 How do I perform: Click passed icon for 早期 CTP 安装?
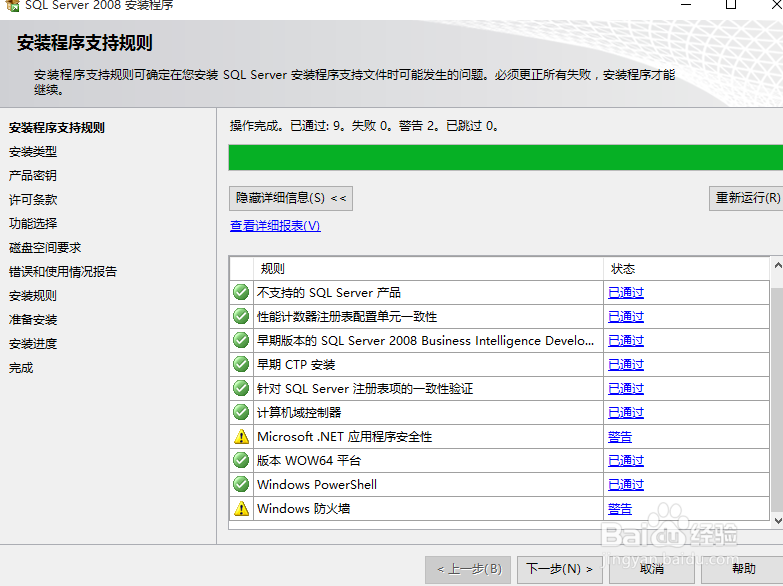[241, 364]
